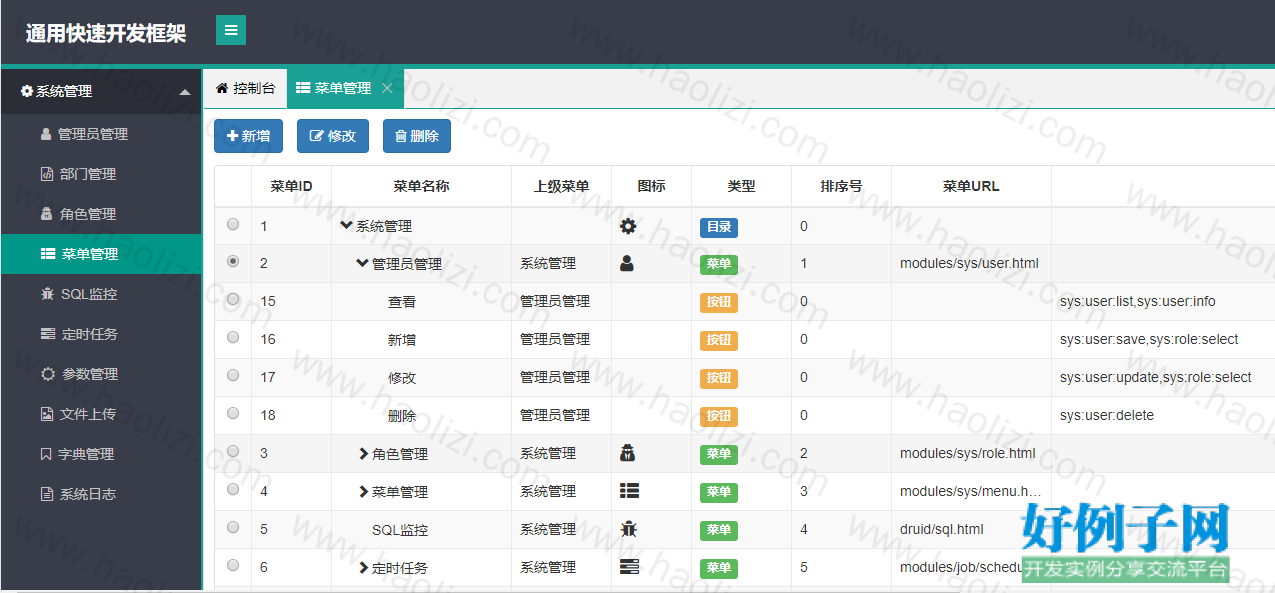Click the 按钮 badge in 查看 row

click(x=719, y=303)
